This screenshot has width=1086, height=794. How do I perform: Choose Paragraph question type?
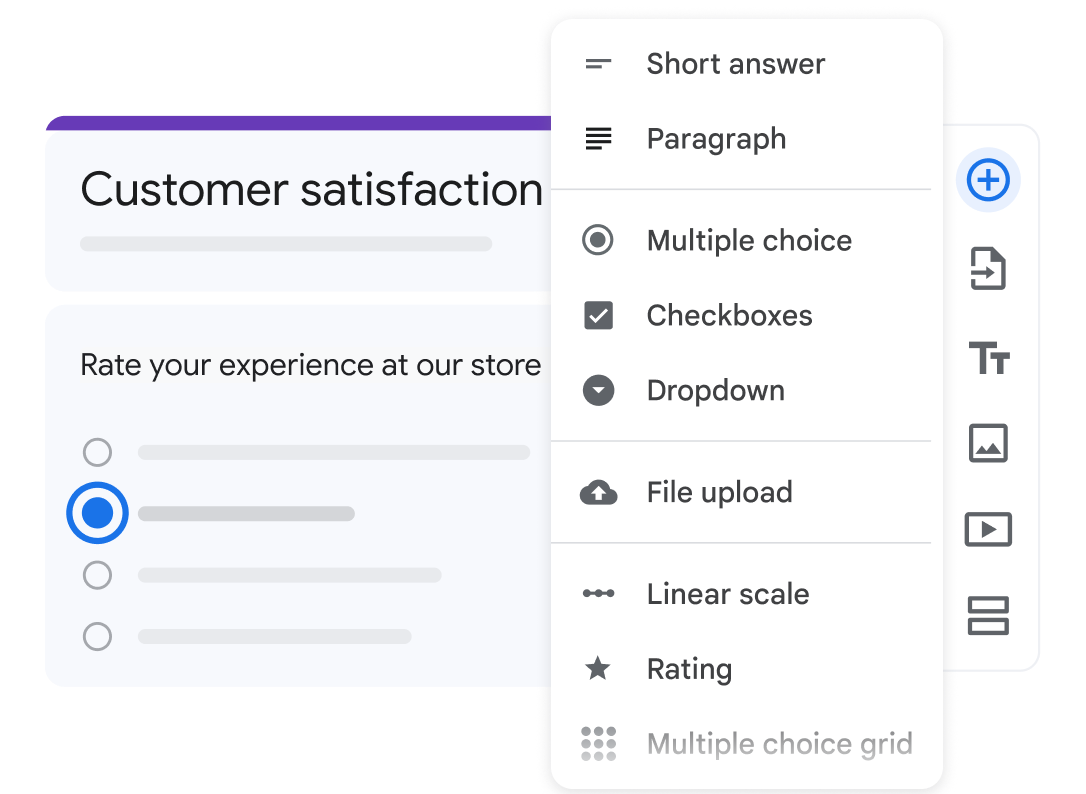click(x=716, y=139)
